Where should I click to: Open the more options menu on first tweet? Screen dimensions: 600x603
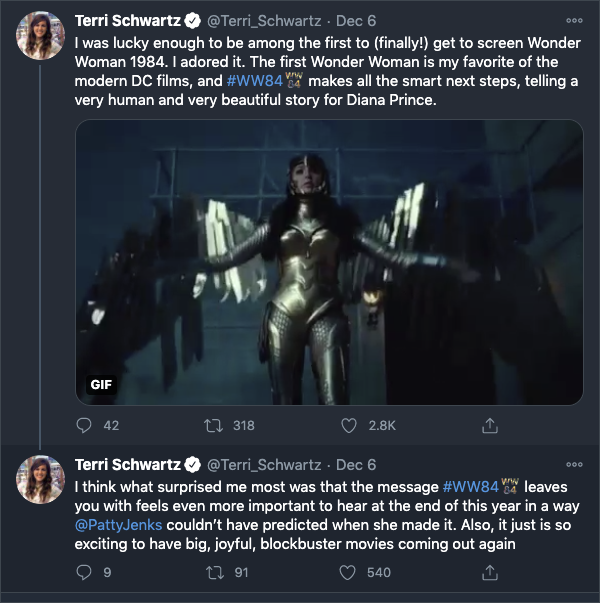tap(574, 21)
